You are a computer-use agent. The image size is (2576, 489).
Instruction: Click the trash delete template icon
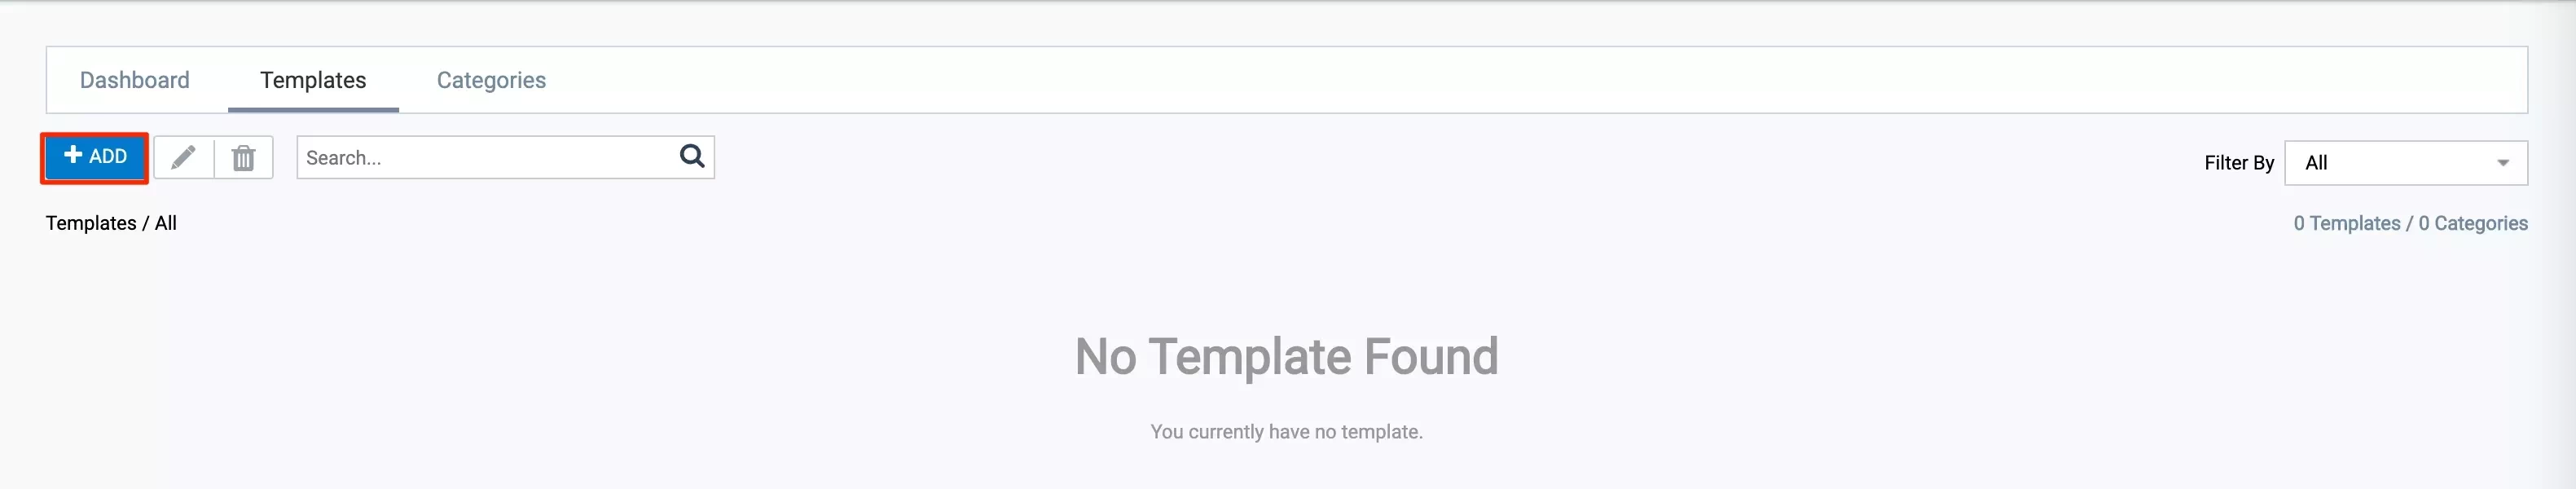[x=244, y=158]
